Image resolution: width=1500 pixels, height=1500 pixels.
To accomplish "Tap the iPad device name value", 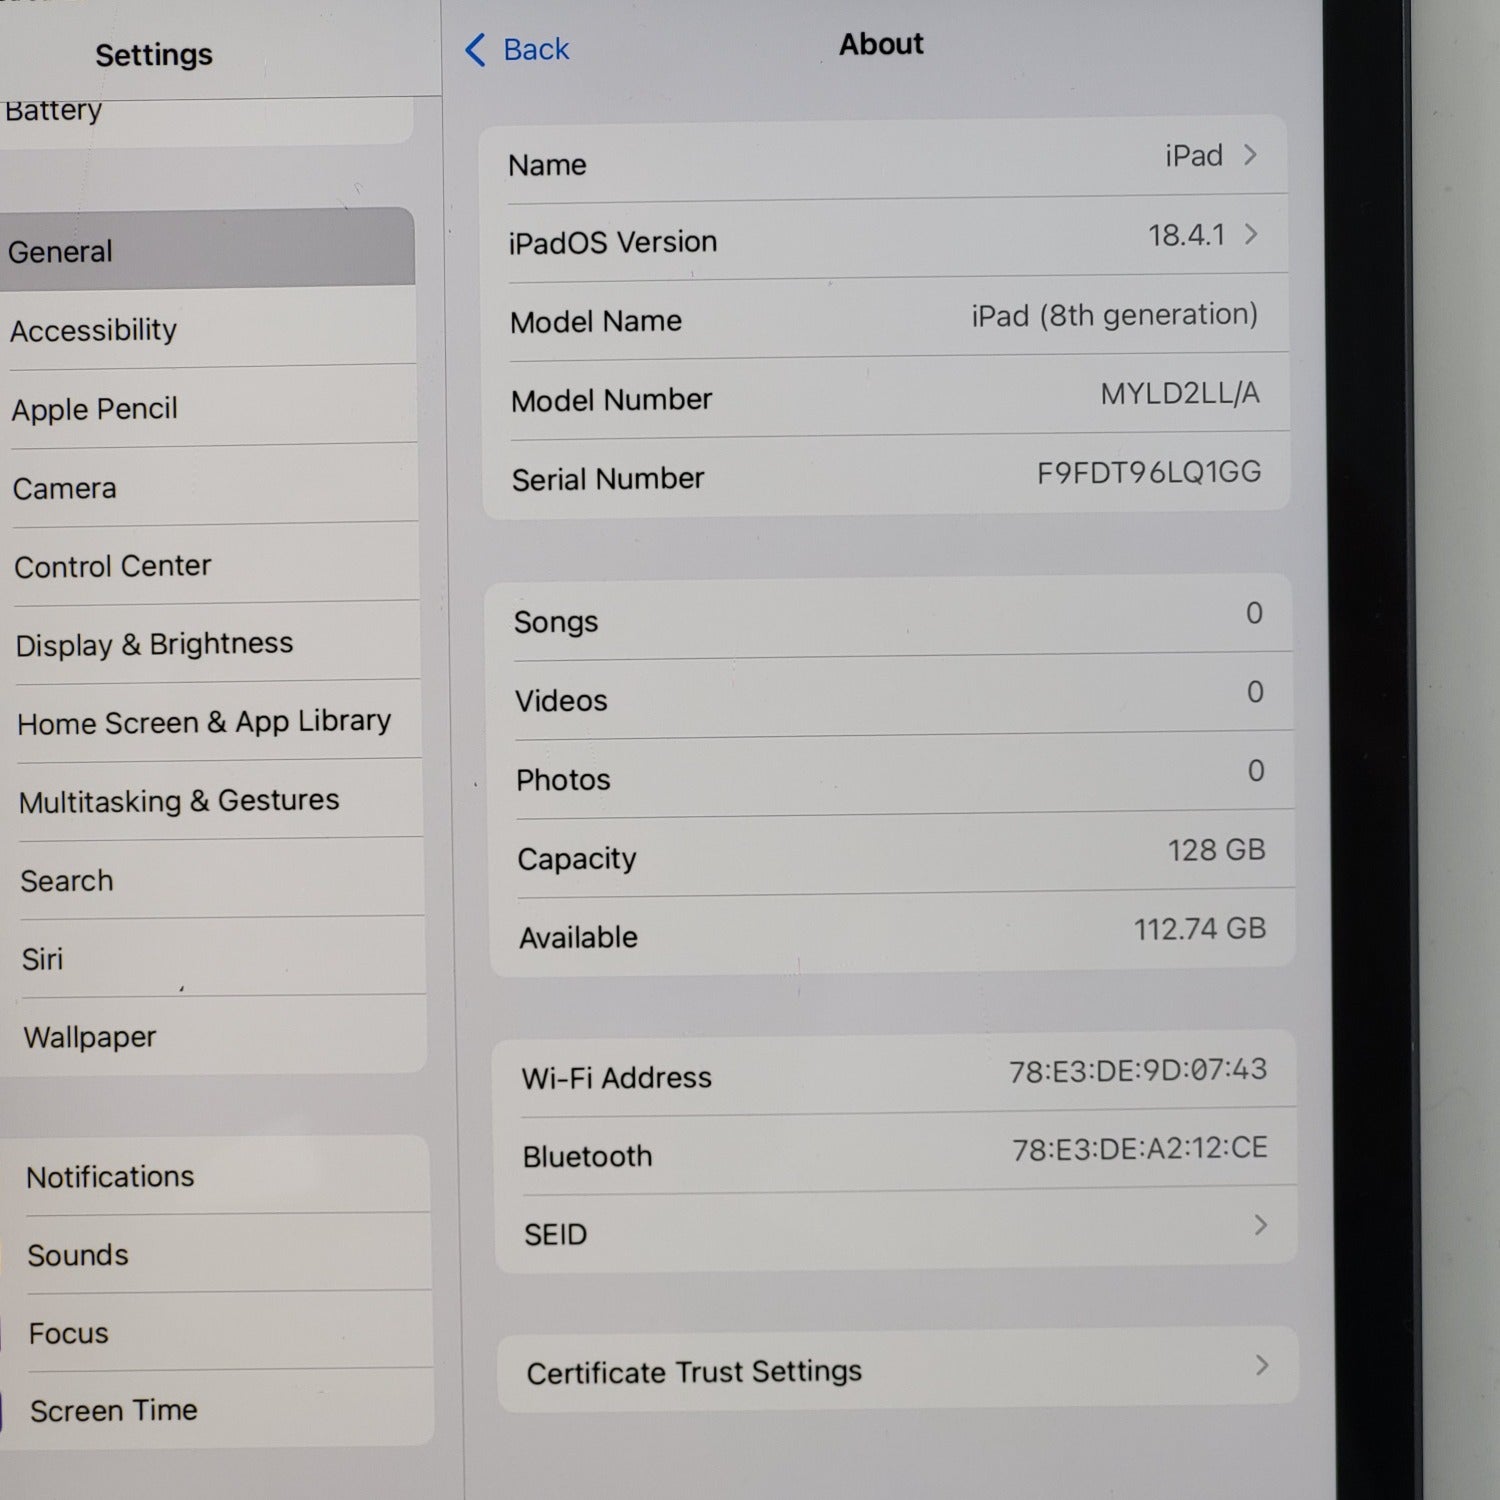I will click(1194, 155).
